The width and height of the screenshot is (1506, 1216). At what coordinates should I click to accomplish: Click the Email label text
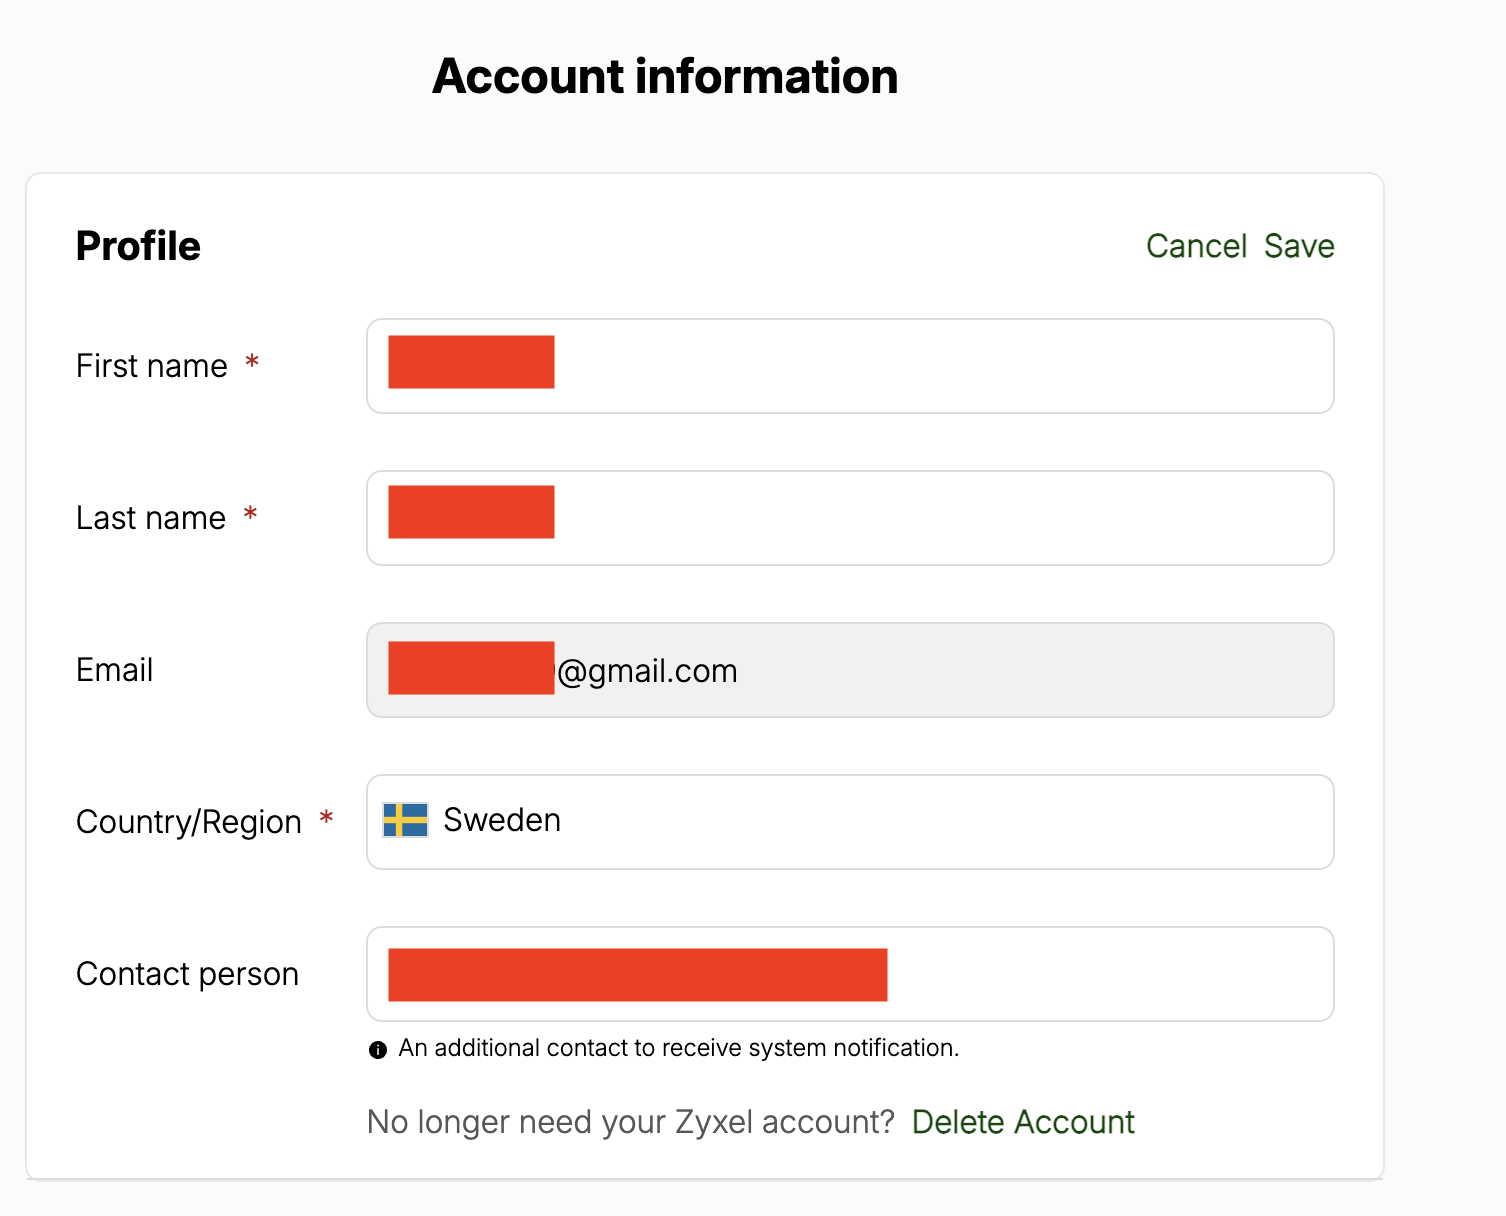[x=115, y=670]
